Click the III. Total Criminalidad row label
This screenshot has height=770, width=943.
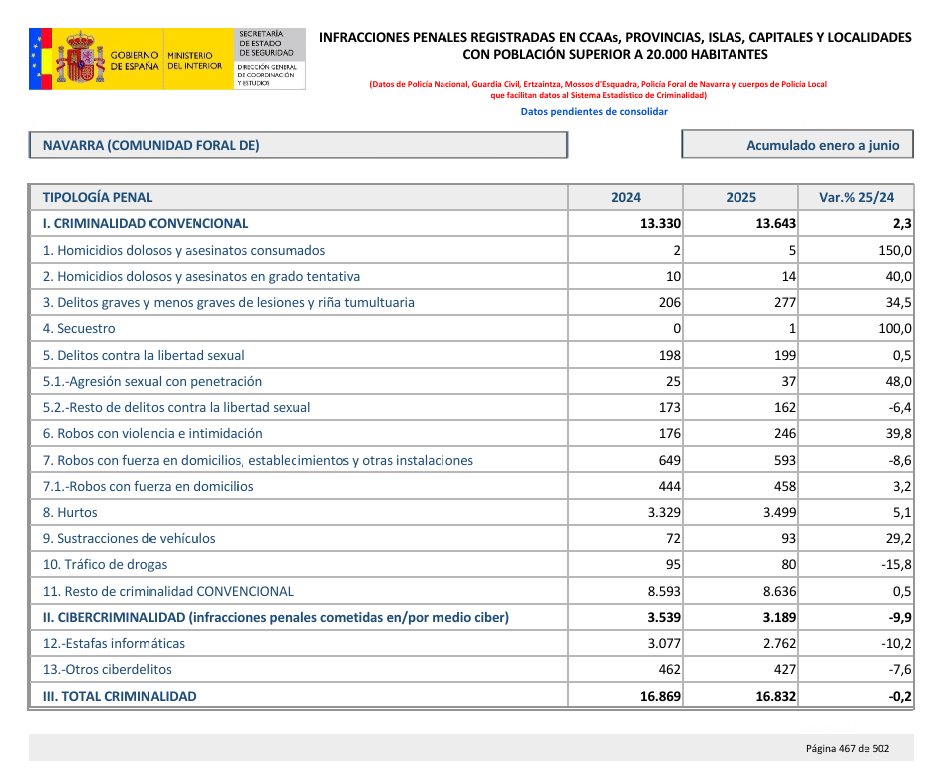(x=119, y=696)
